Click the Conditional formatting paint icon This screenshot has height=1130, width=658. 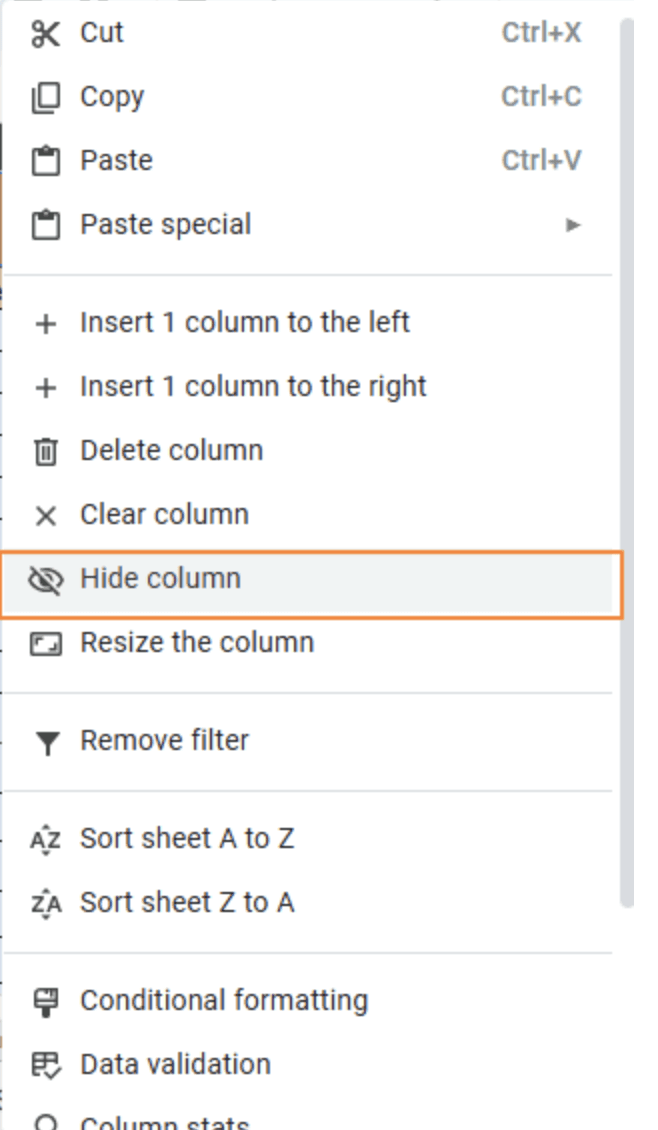pos(46,1002)
